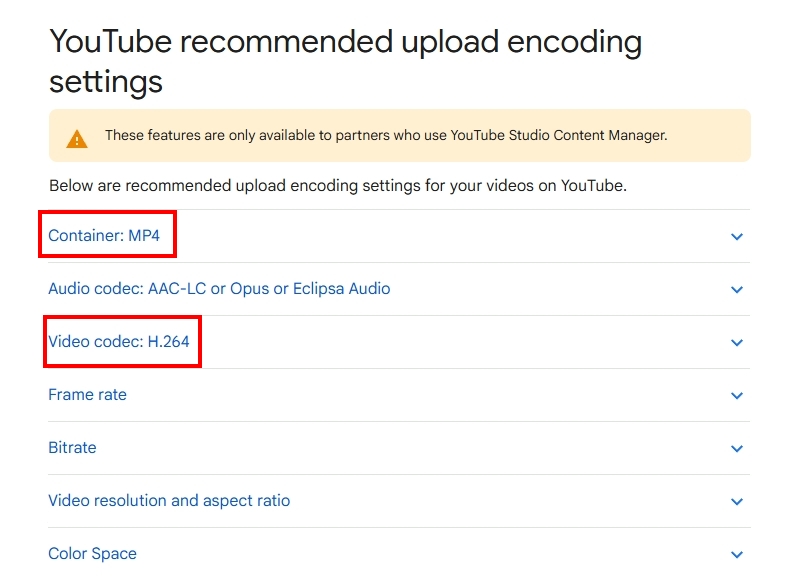Open the Color Space section title
Viewport: 797px width, 580px height.
(93, 554)
